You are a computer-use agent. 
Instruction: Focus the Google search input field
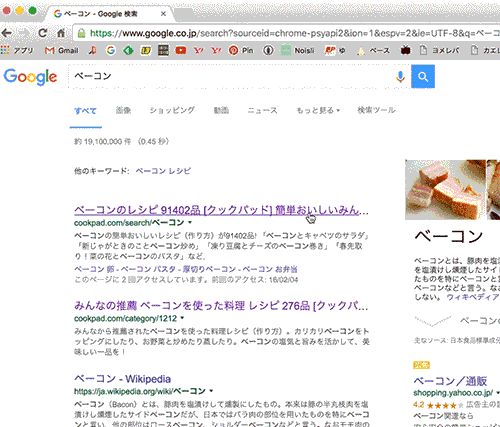pos(232,77)
